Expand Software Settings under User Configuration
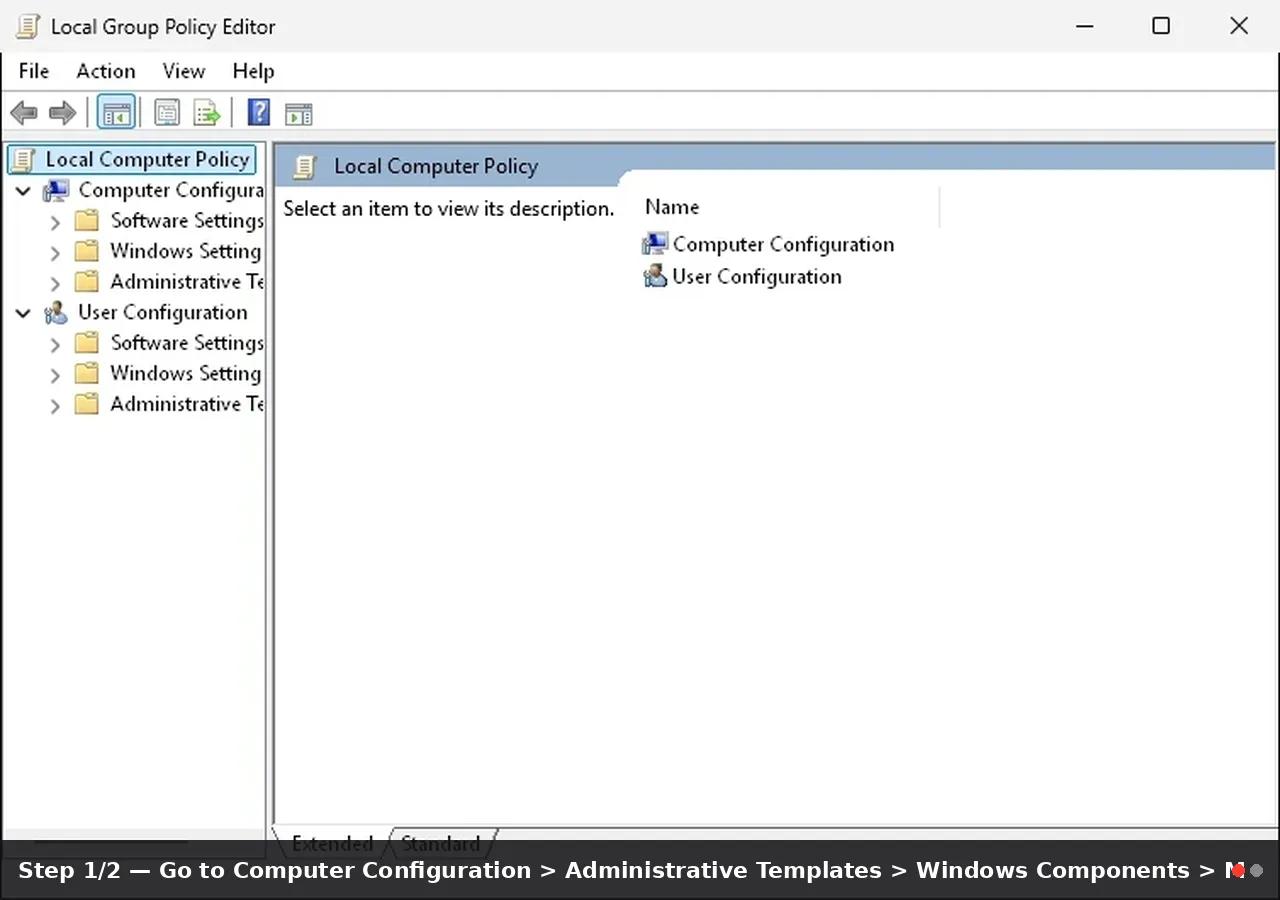This screenshot has width=1280, height=900. pos(55,344)
